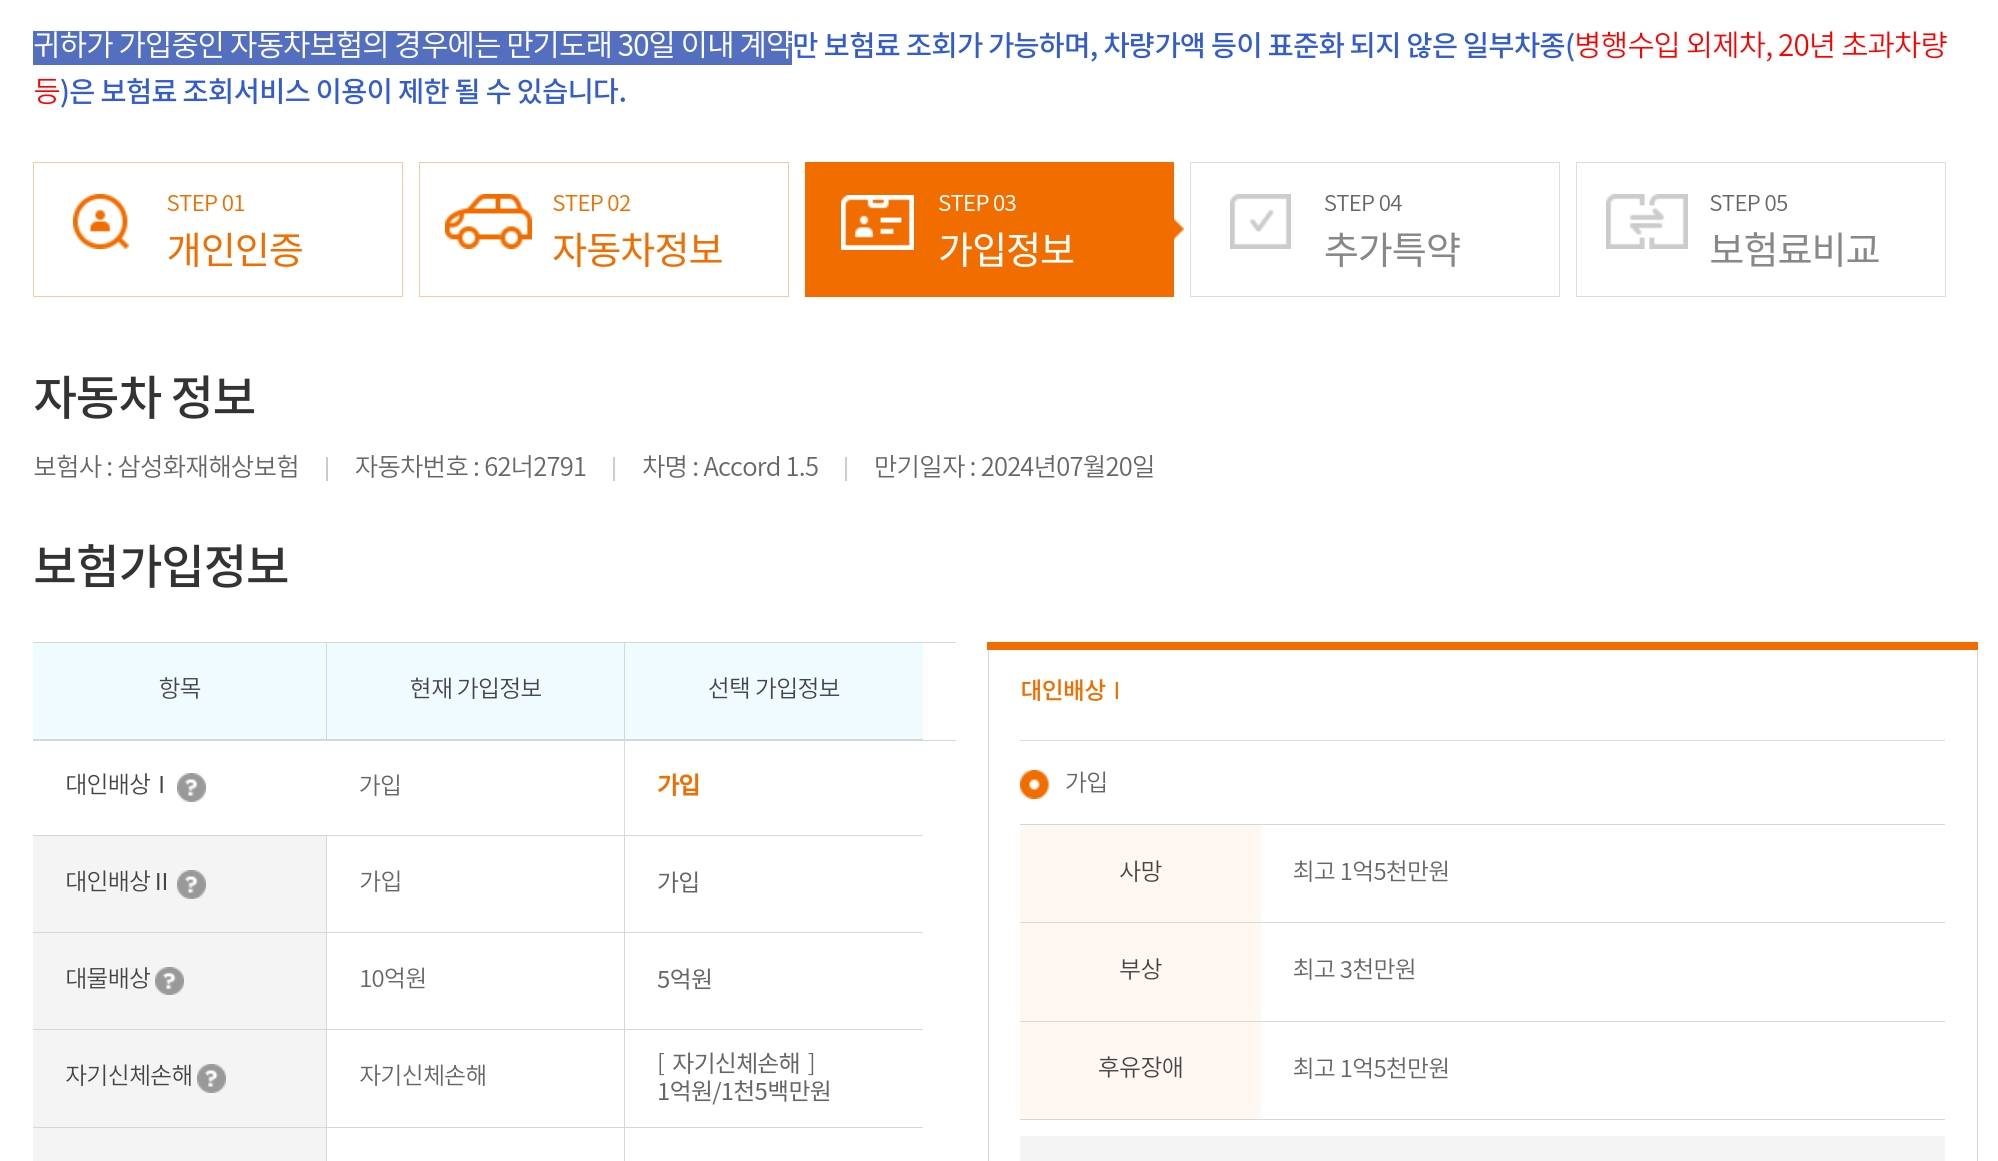
Task: Open help icon next to 대인배상 II
Action: tap(191, 884)
